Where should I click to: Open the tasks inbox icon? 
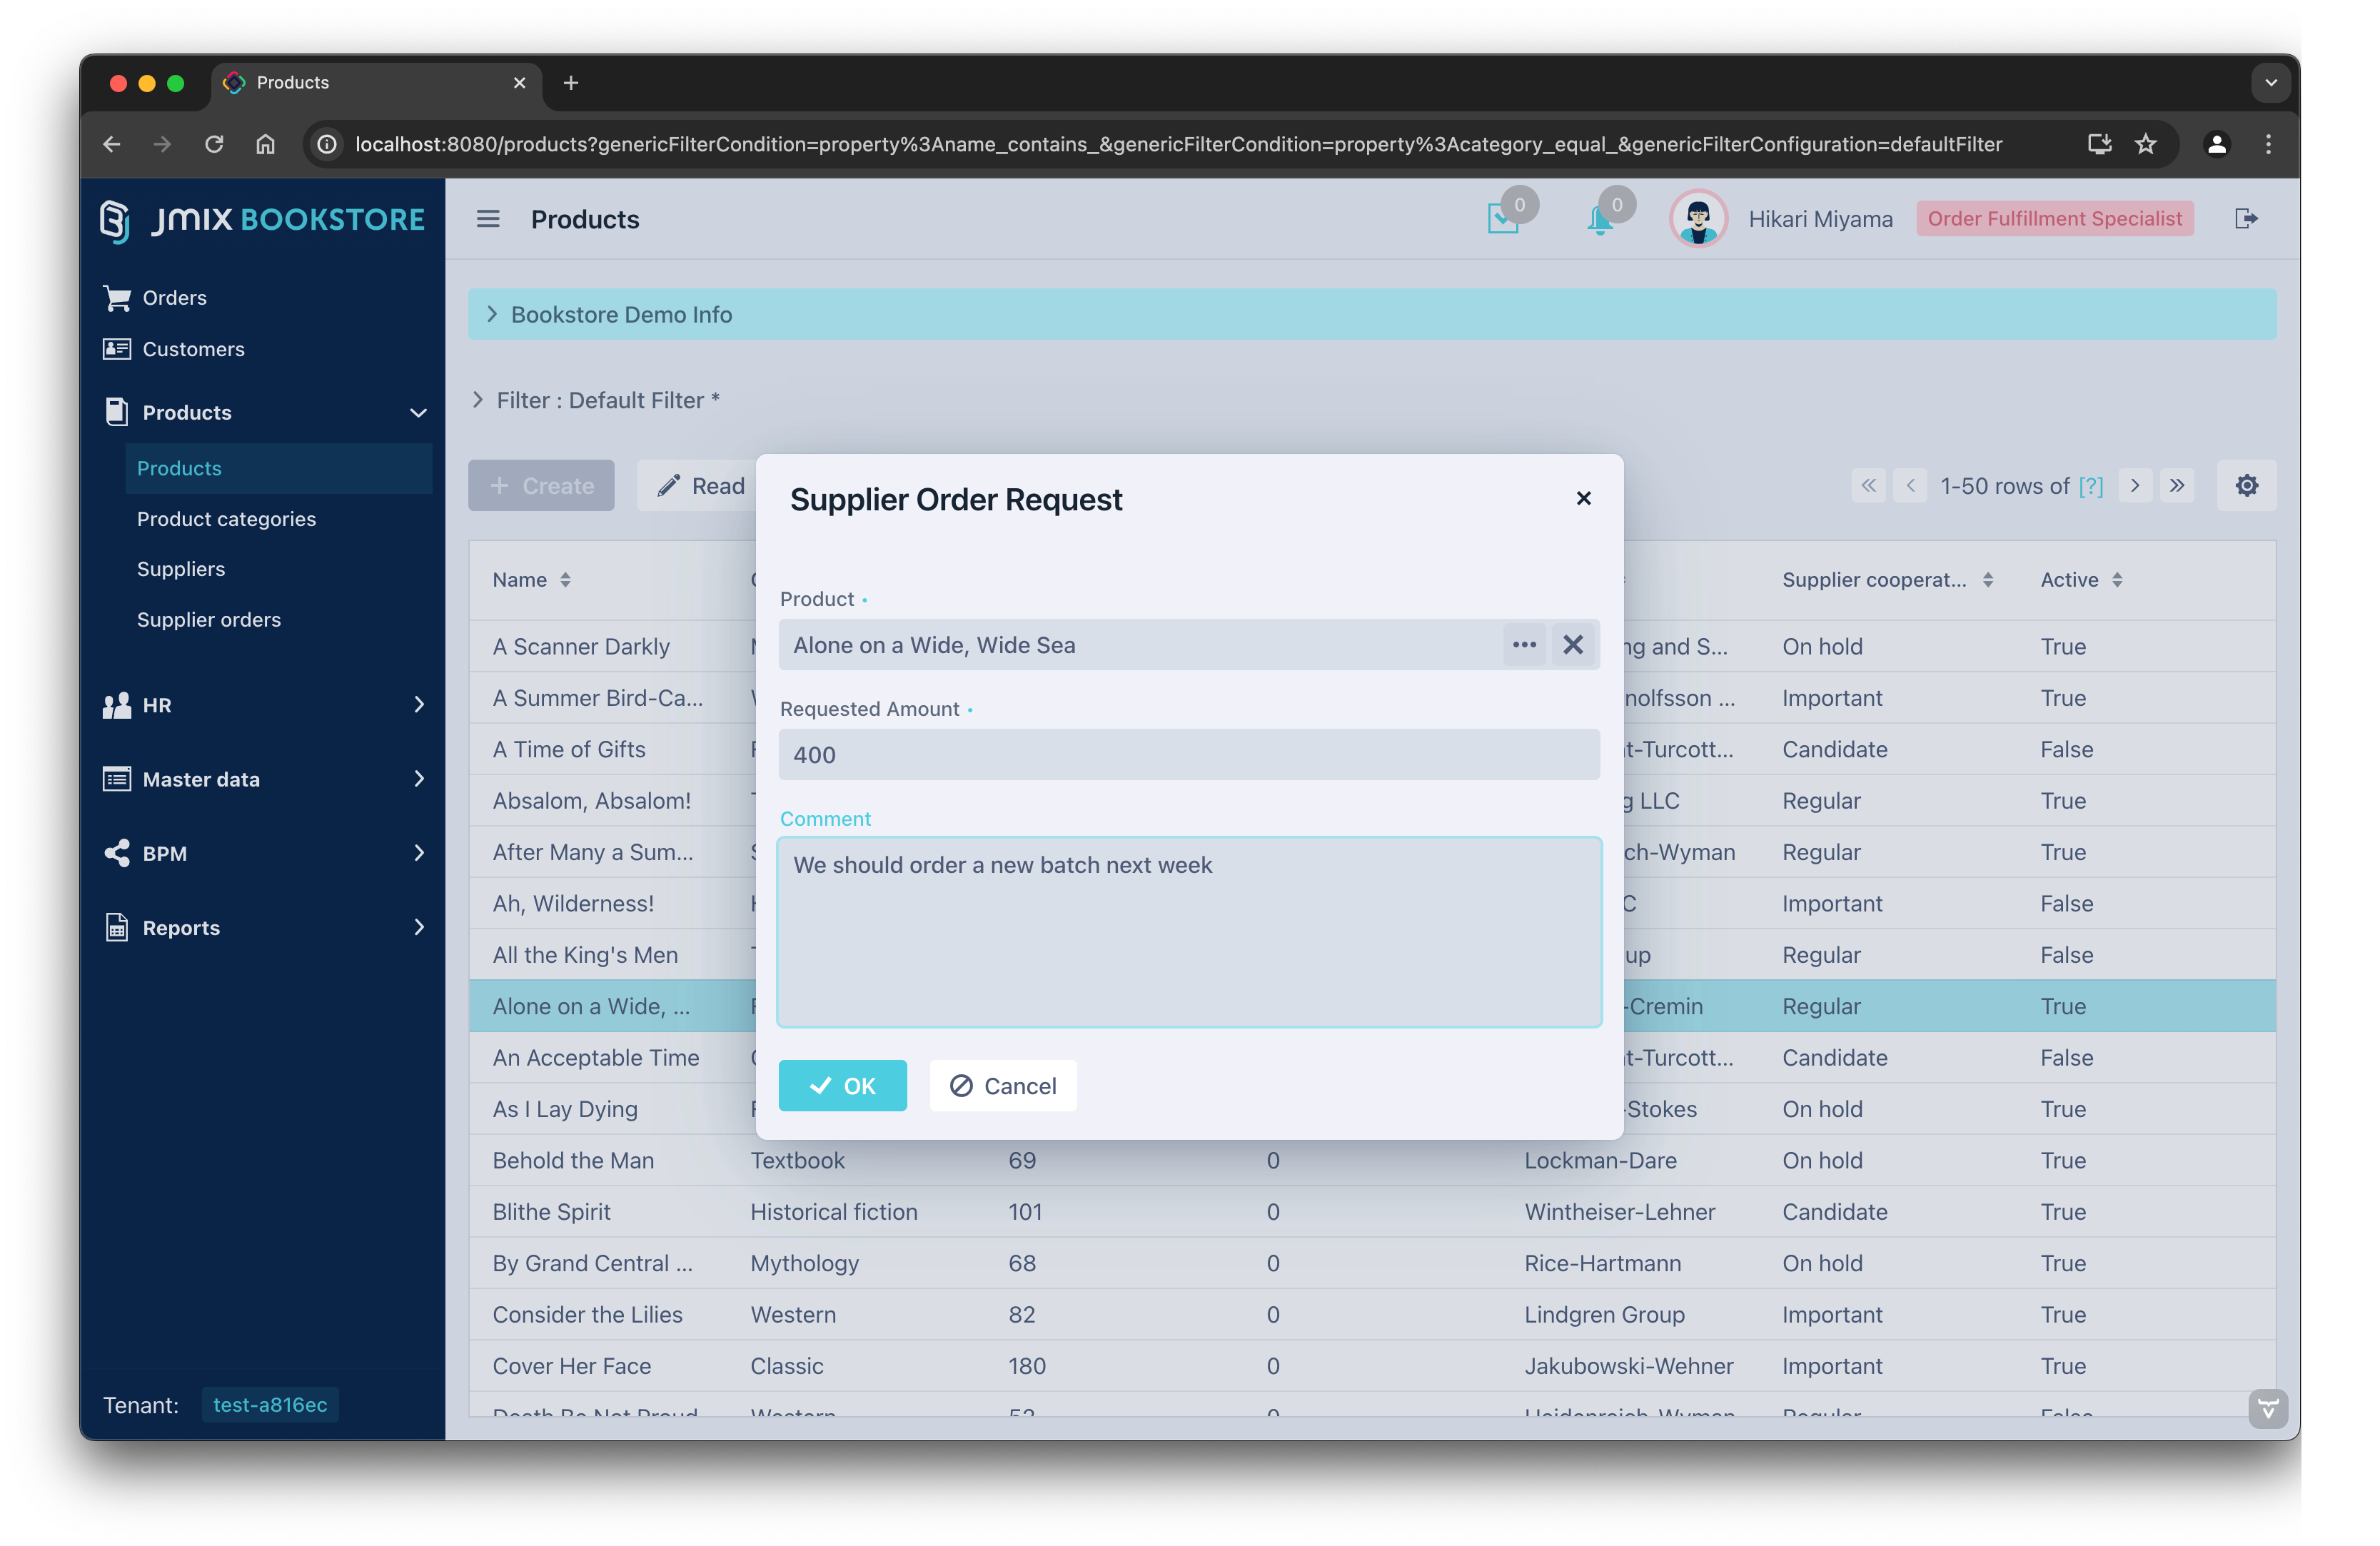click(1502, 220)
